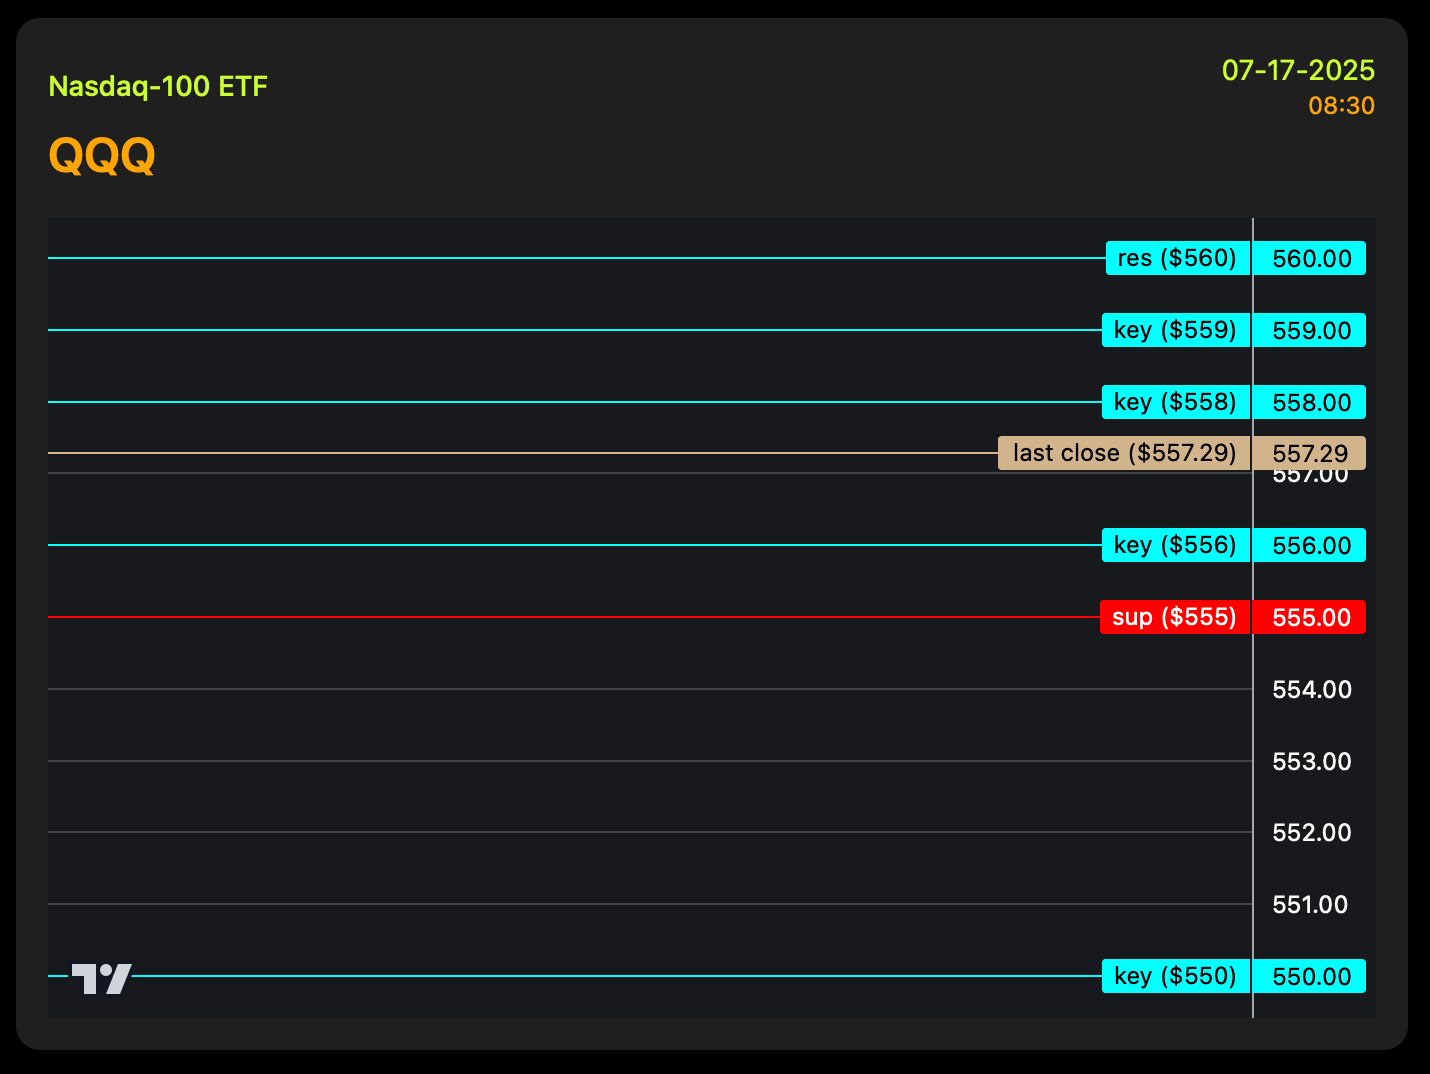
Task: Select the key ($558) level label
Action: pos(1175,402)
